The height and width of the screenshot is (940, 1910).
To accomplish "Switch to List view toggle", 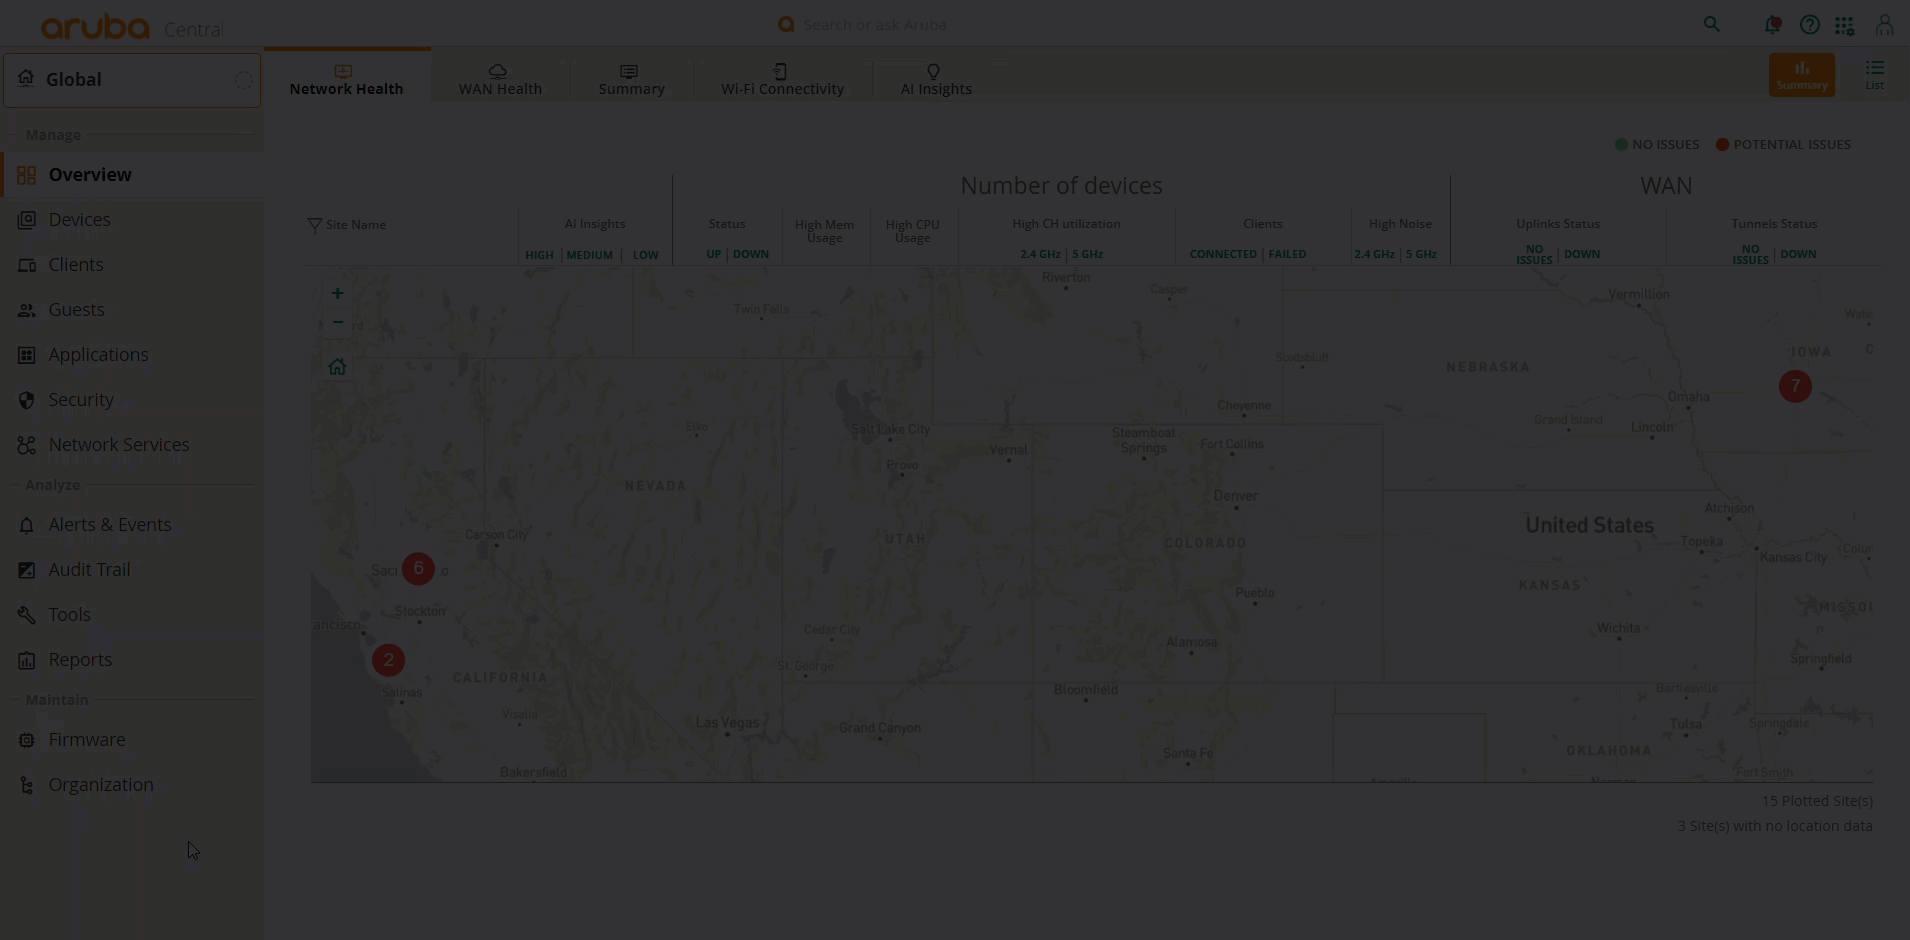I will pos(1874,75).
